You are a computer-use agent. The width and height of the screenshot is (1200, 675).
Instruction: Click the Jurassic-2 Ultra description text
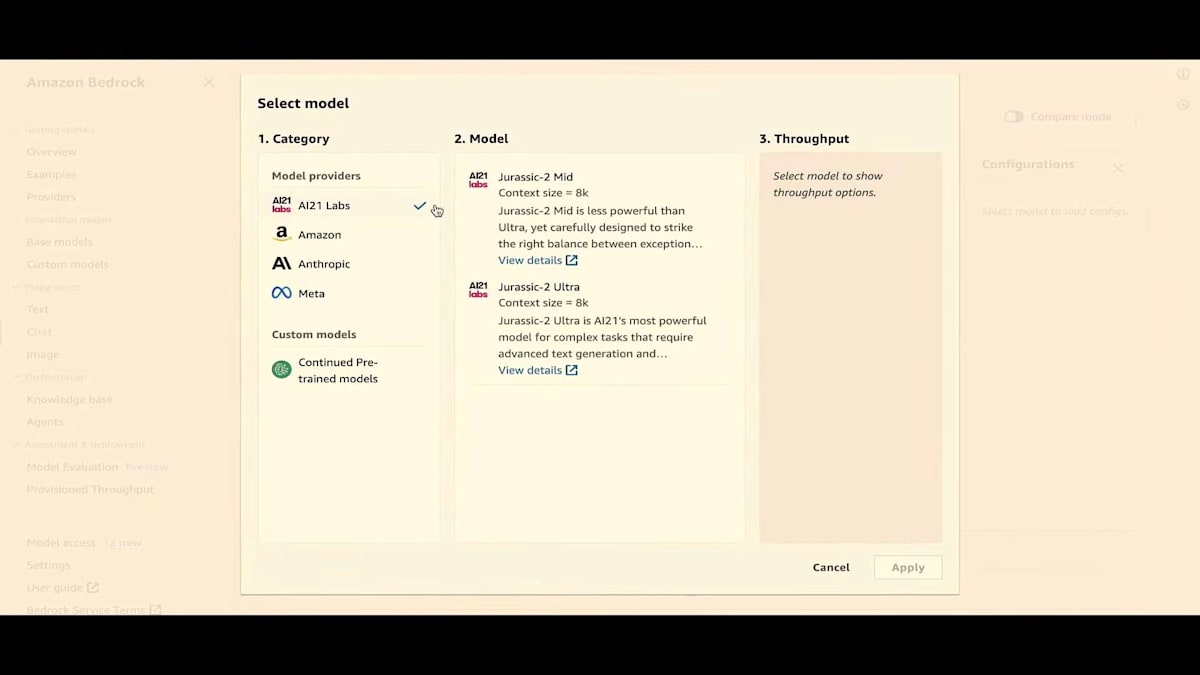(x=602, y=337)
